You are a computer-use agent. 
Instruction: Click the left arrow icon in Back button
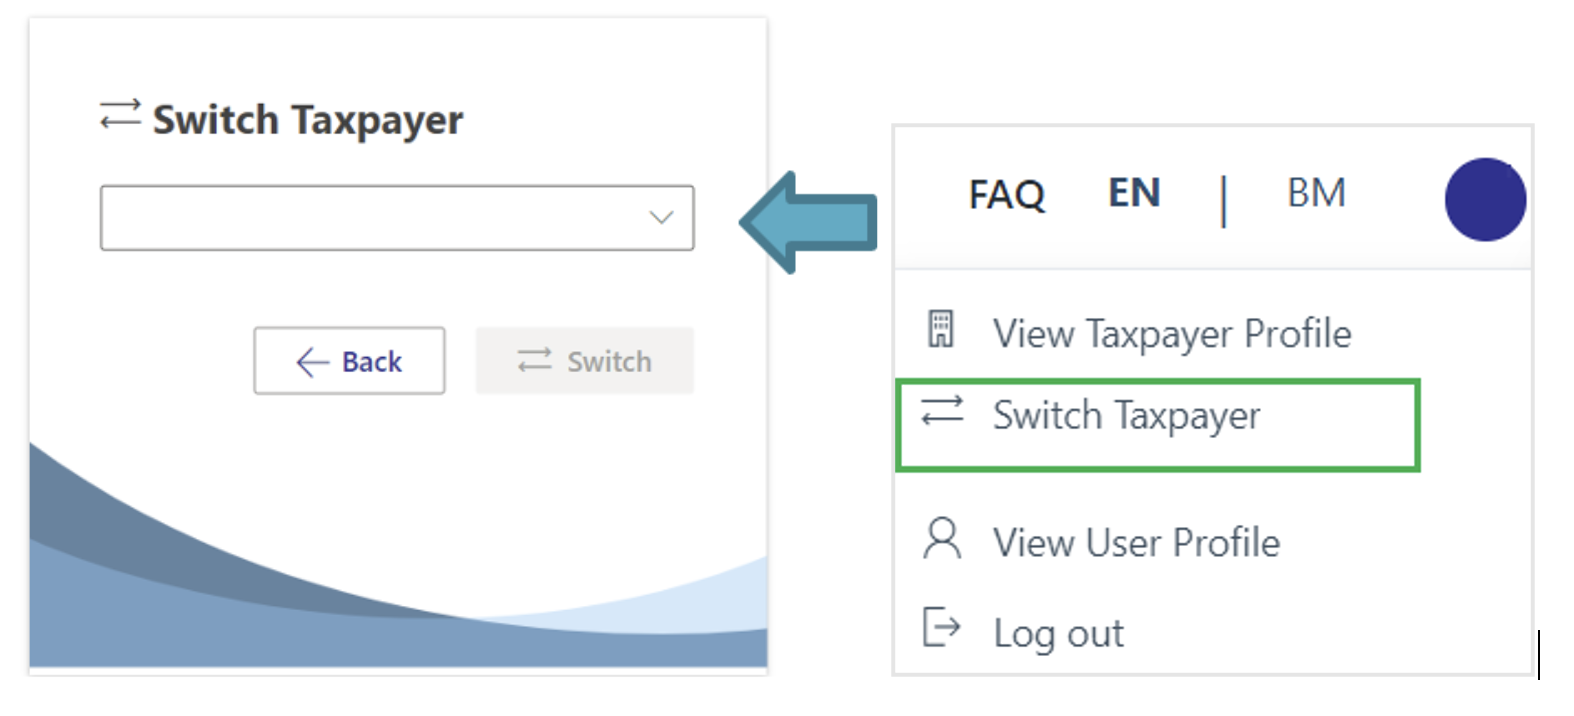(312, 362)
